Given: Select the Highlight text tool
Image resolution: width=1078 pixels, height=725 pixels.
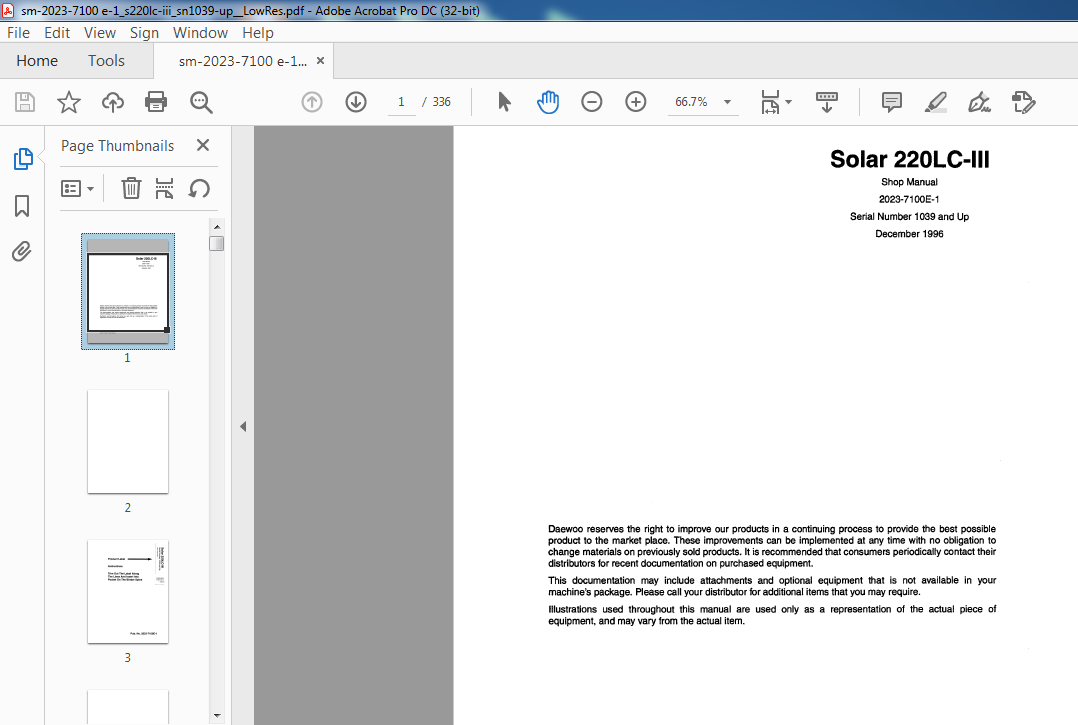Looking at the screenshot, I should (936, 102).
